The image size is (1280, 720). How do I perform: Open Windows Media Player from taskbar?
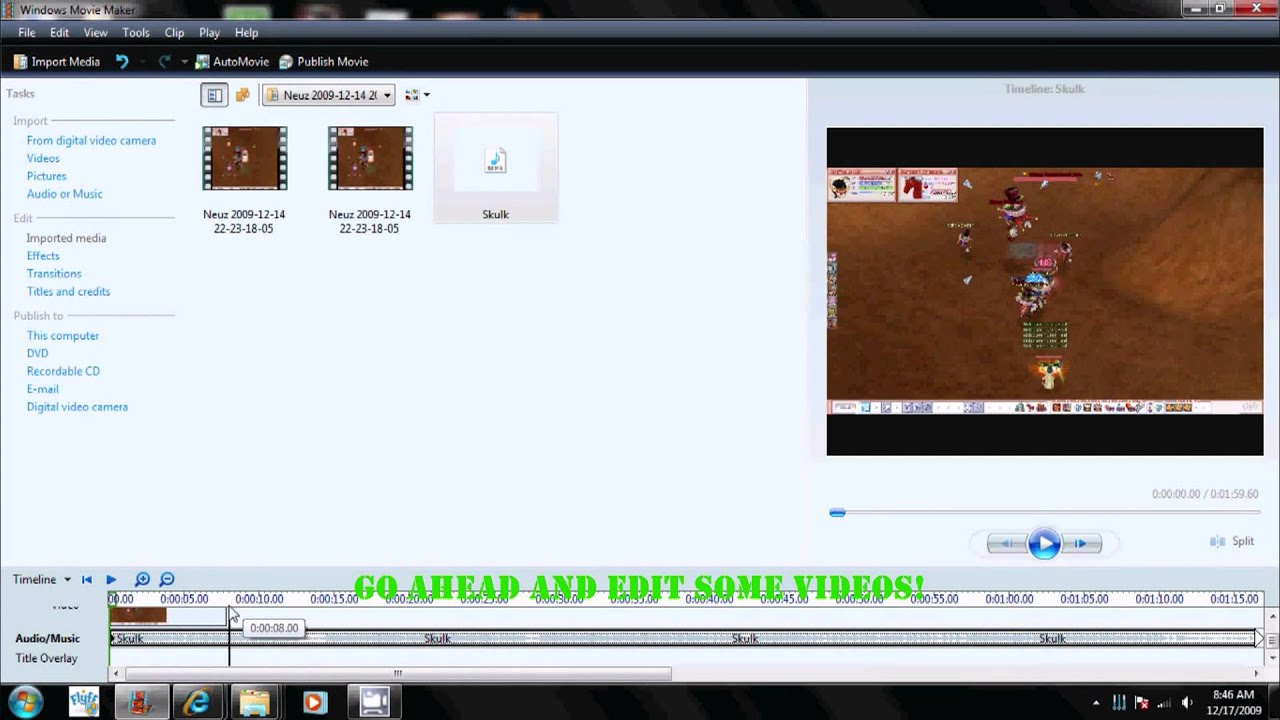(314, 702)
